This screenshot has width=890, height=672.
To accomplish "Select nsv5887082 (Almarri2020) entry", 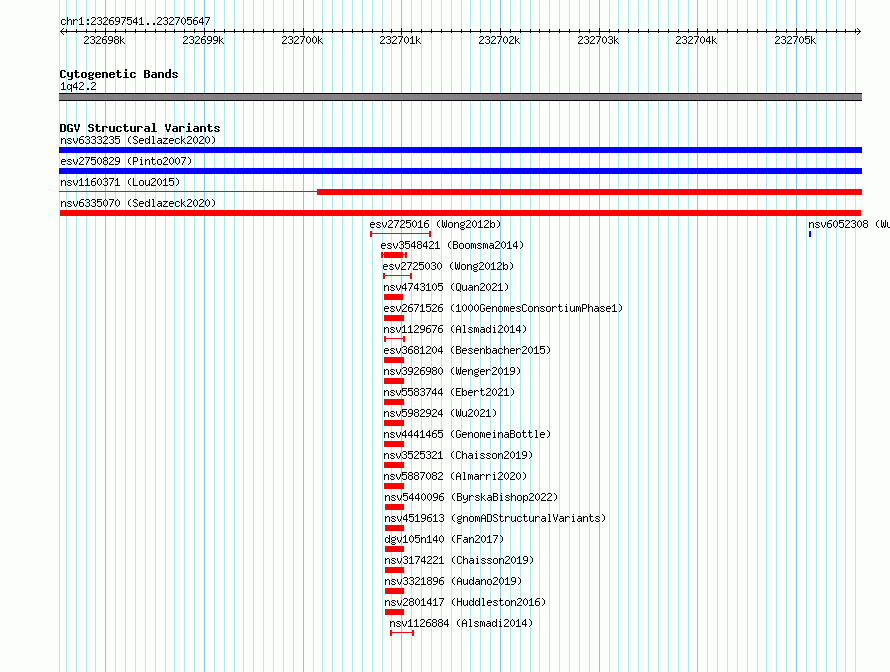I will (x=455, y=476).
